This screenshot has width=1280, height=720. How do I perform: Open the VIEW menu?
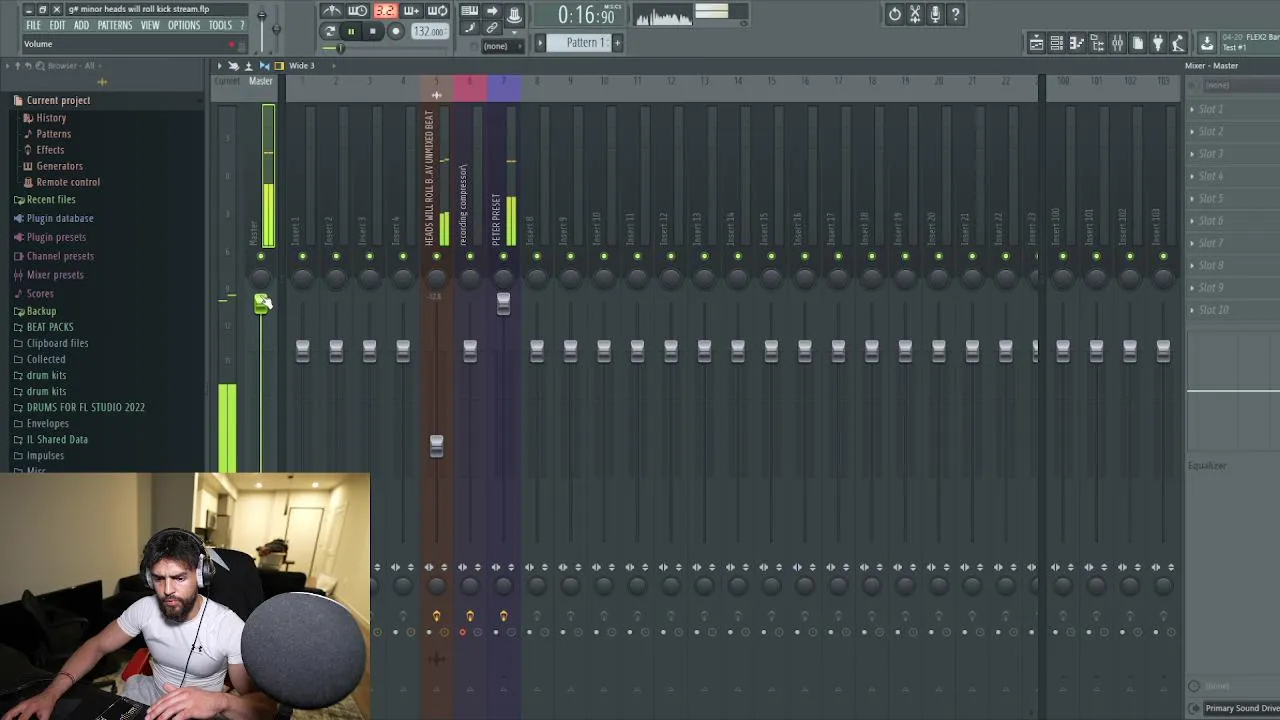point(150,25)
